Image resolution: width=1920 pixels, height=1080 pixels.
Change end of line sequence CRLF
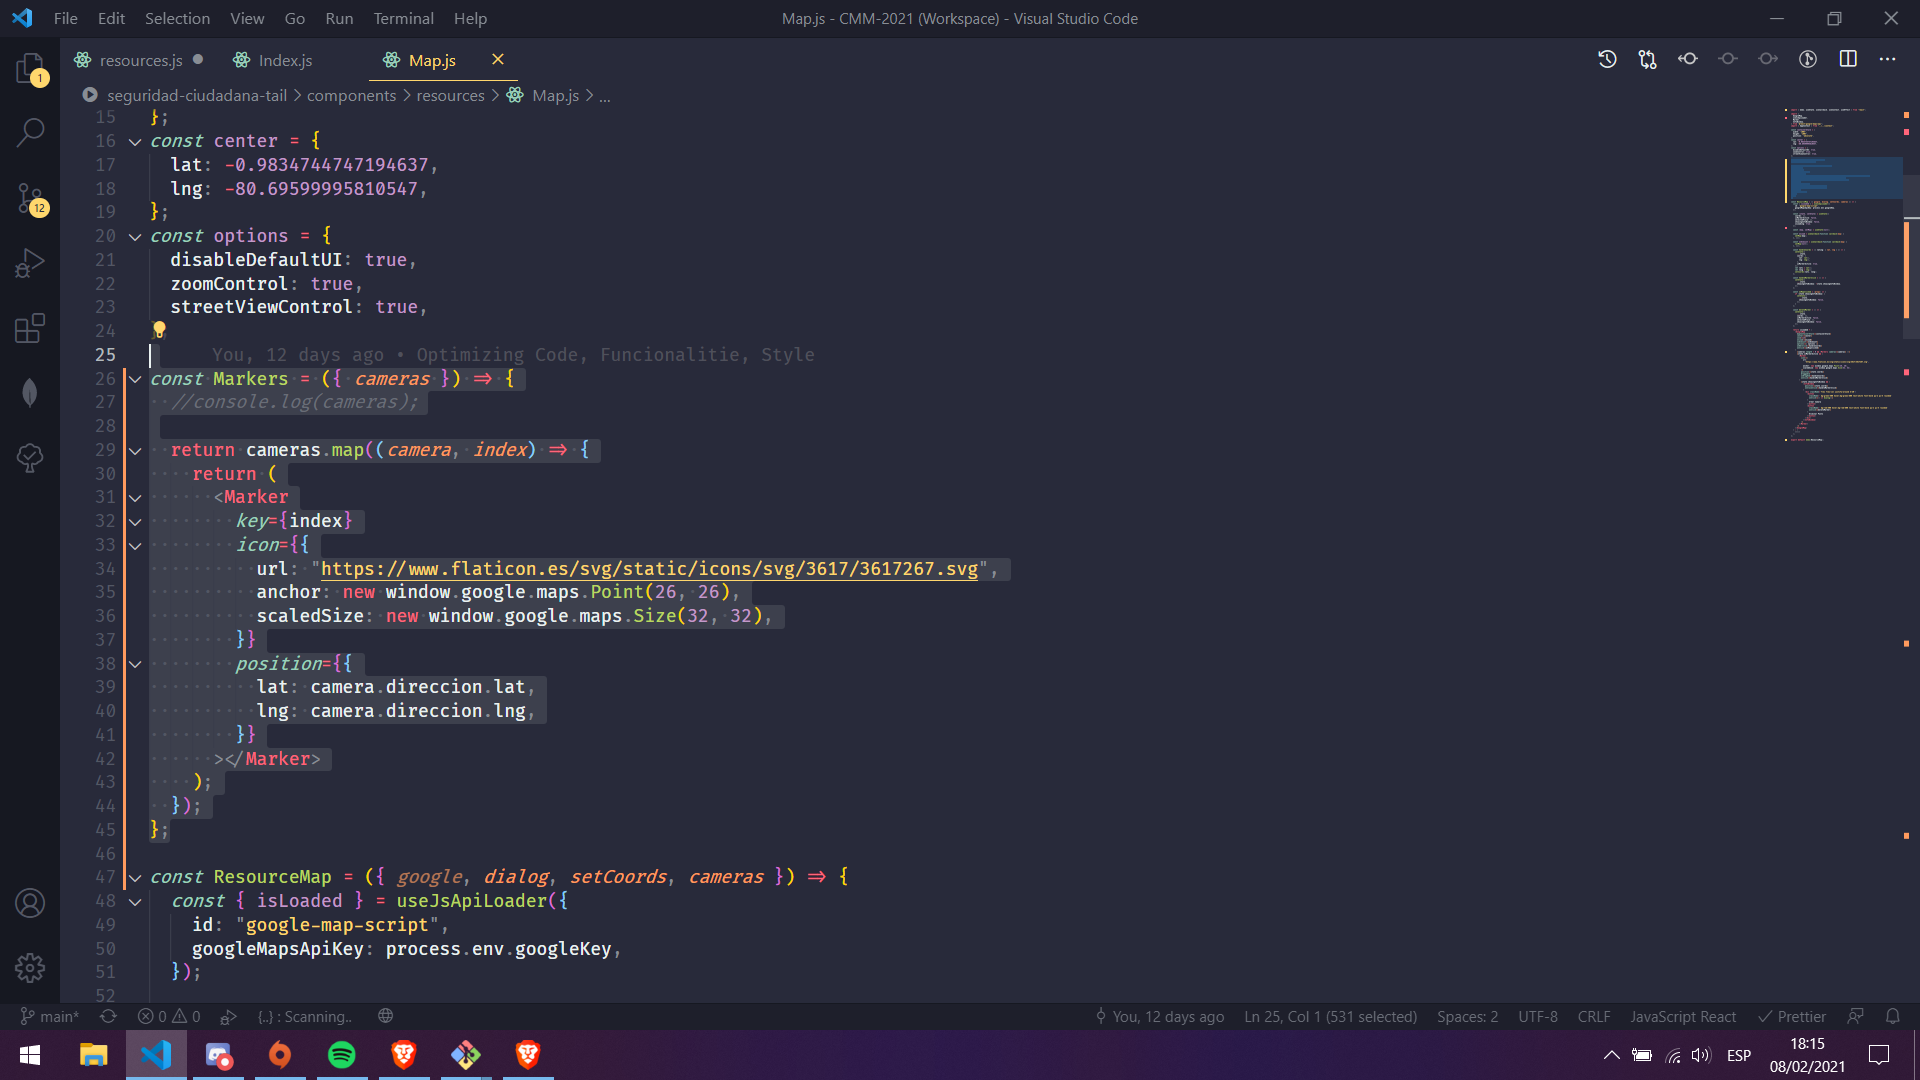pos(1593,1016)
